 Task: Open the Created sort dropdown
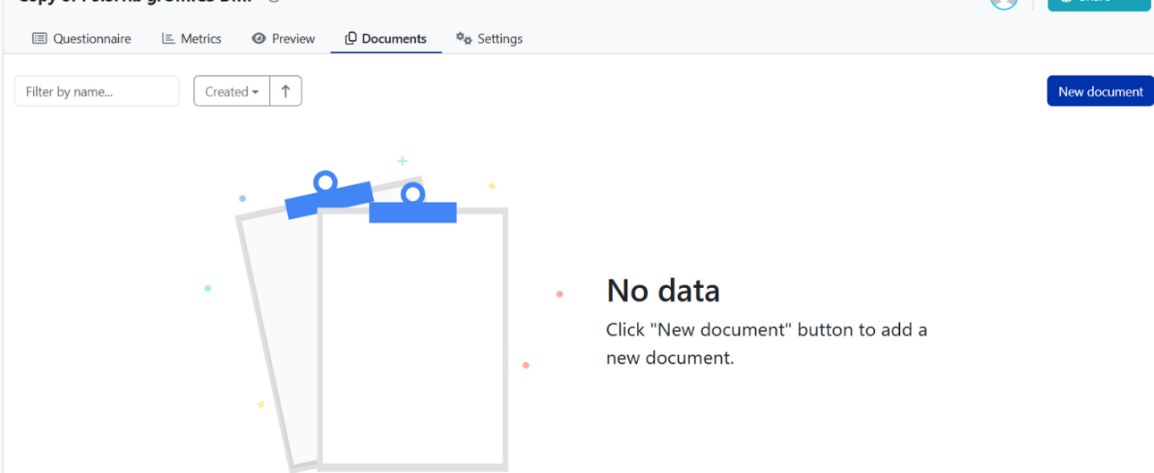[231, 91]
